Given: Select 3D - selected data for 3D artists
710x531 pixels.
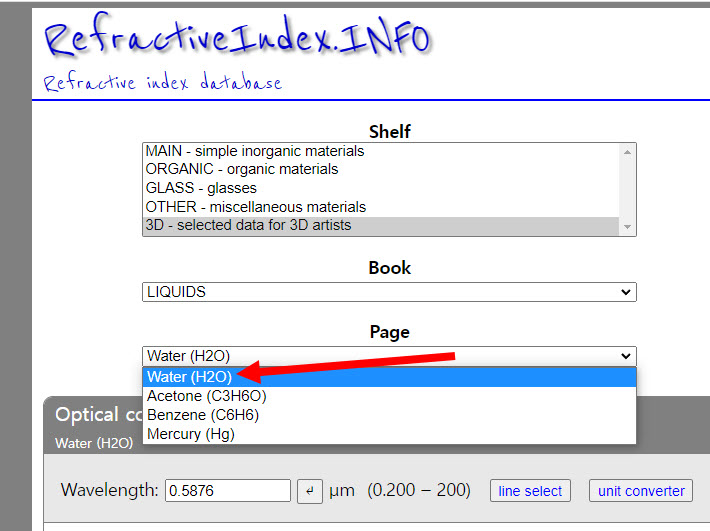Looking at the screenshot, I should click(x=381, y=225).
